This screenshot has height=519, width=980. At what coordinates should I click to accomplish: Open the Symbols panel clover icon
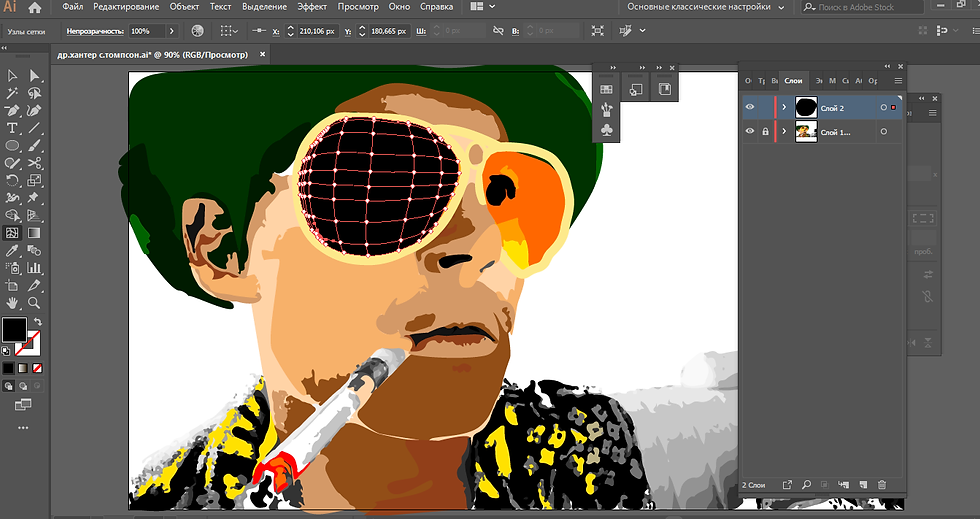pyautogui.click(x=606, y=130)
